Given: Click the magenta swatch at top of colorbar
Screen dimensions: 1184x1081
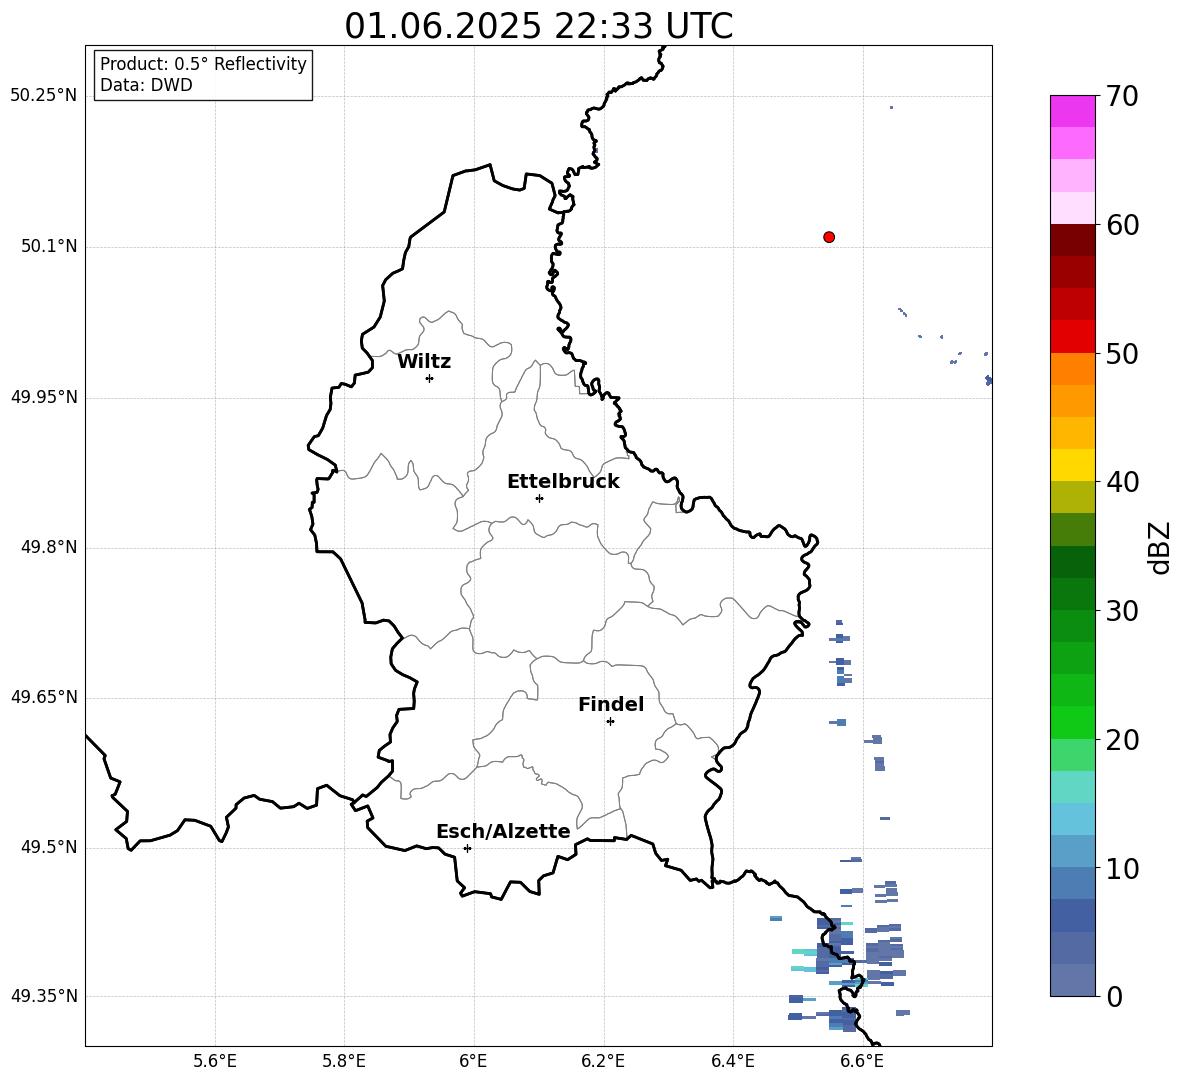Looking at the screenshot, I should [1072, 111].
